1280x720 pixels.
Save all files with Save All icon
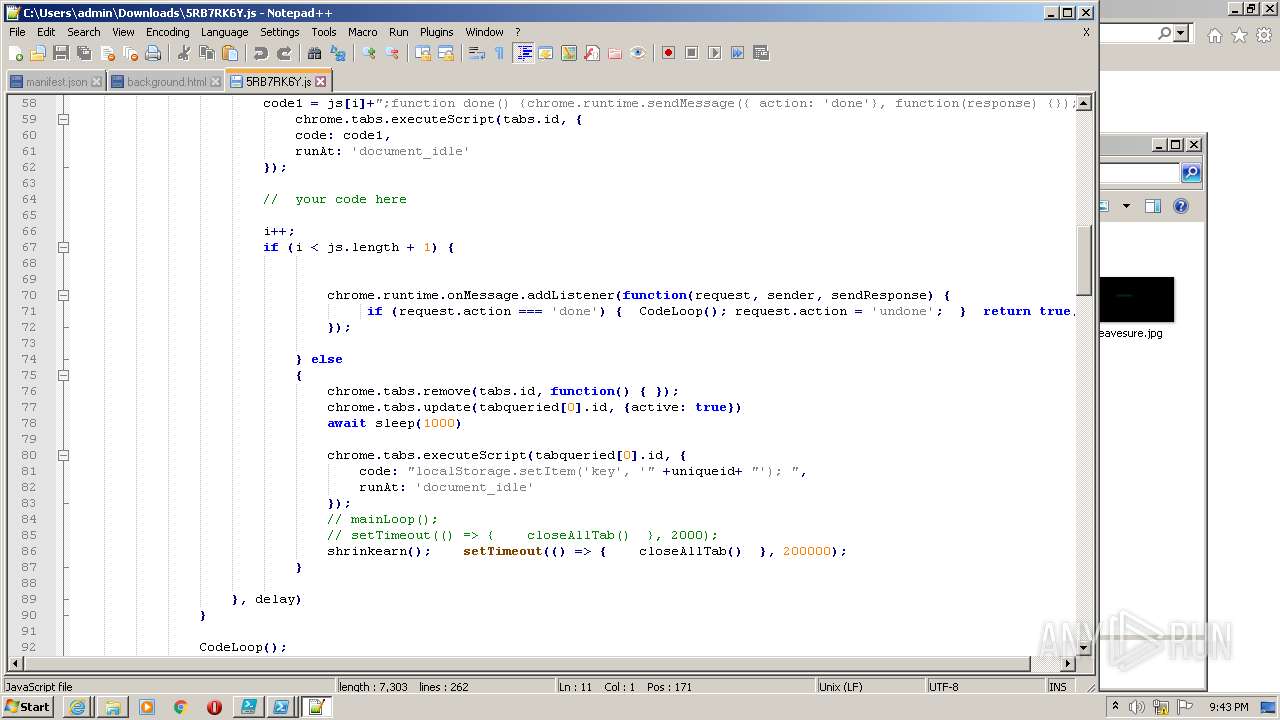pos(84,53)
